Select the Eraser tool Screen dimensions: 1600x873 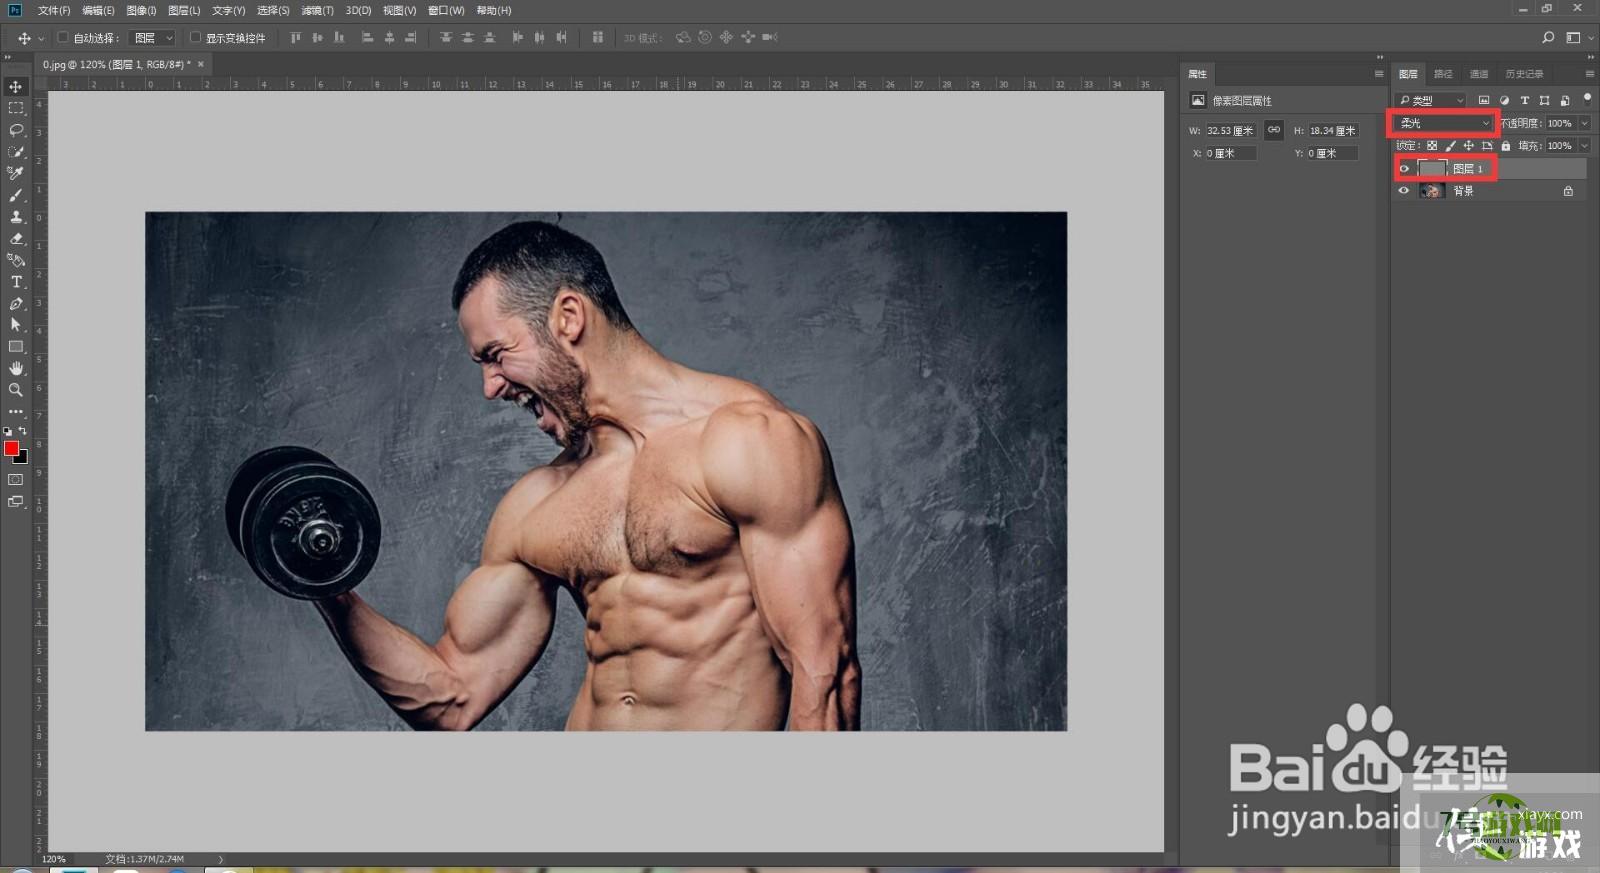(x=15, y=238)
